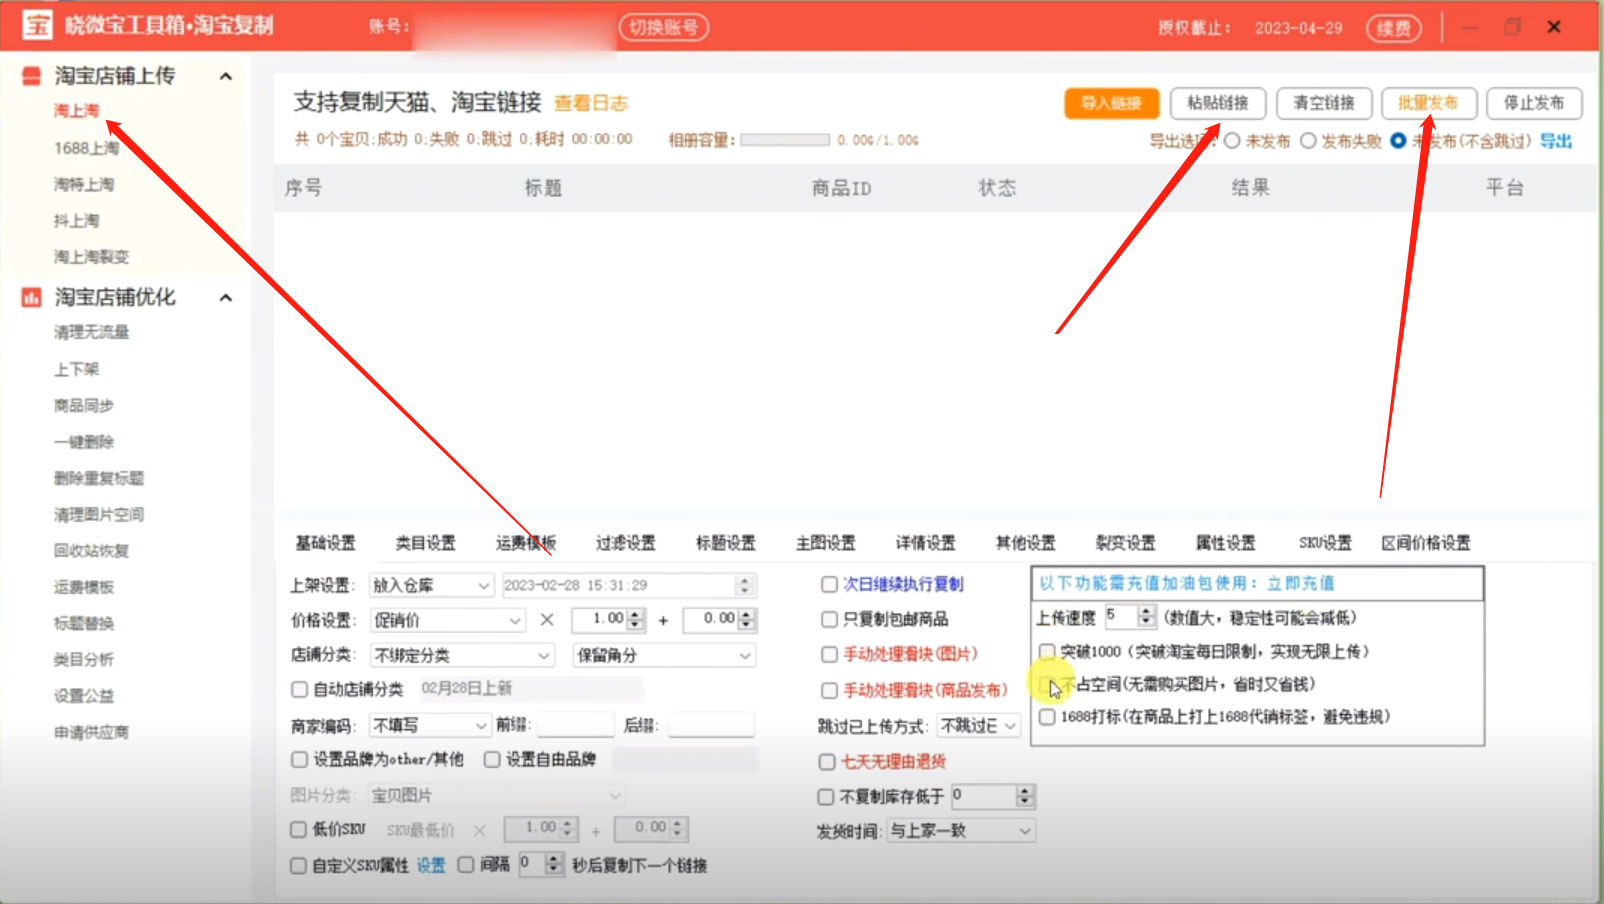Image resolution: width=1604 pixels, height=904 pixels.
Task: Check the 只复制包邮商品 option
Action: (829, 619)
